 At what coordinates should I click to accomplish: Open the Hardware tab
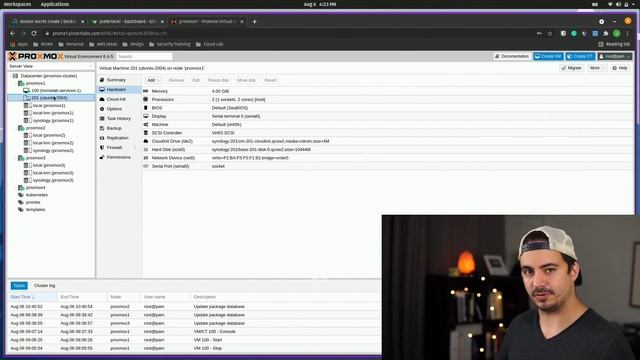(x=116, y=89)
